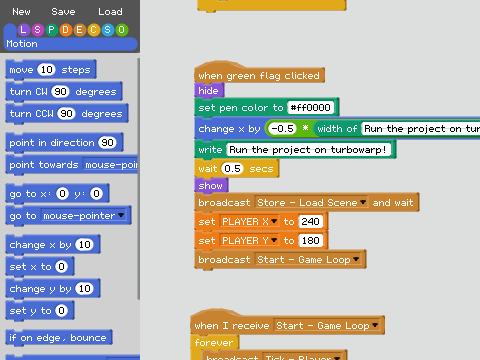Edit the y value in go to x y
480x360 pixels.
(x=96, y=194)
